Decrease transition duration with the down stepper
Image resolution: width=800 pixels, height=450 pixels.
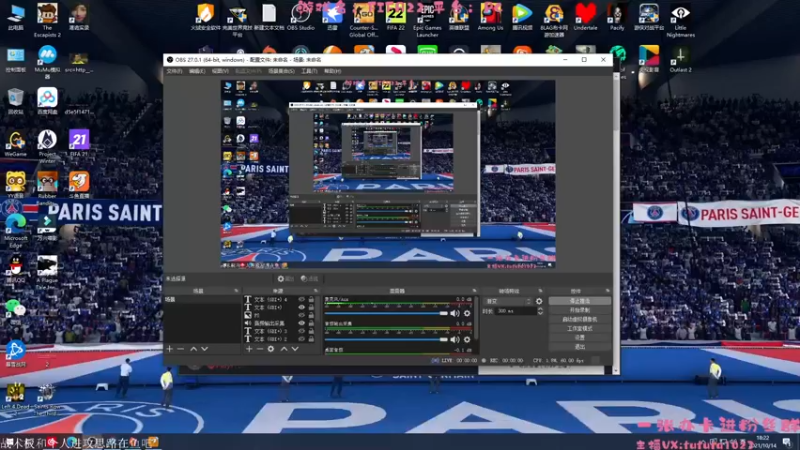click(540, 313)
